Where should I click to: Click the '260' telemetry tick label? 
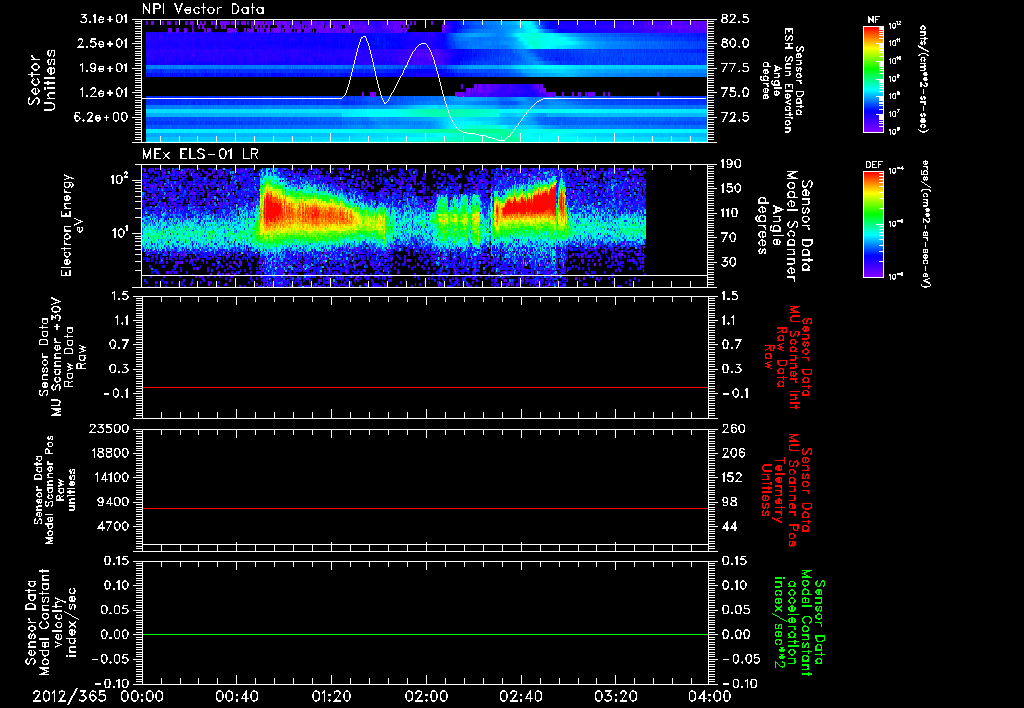tap(733, 429)
